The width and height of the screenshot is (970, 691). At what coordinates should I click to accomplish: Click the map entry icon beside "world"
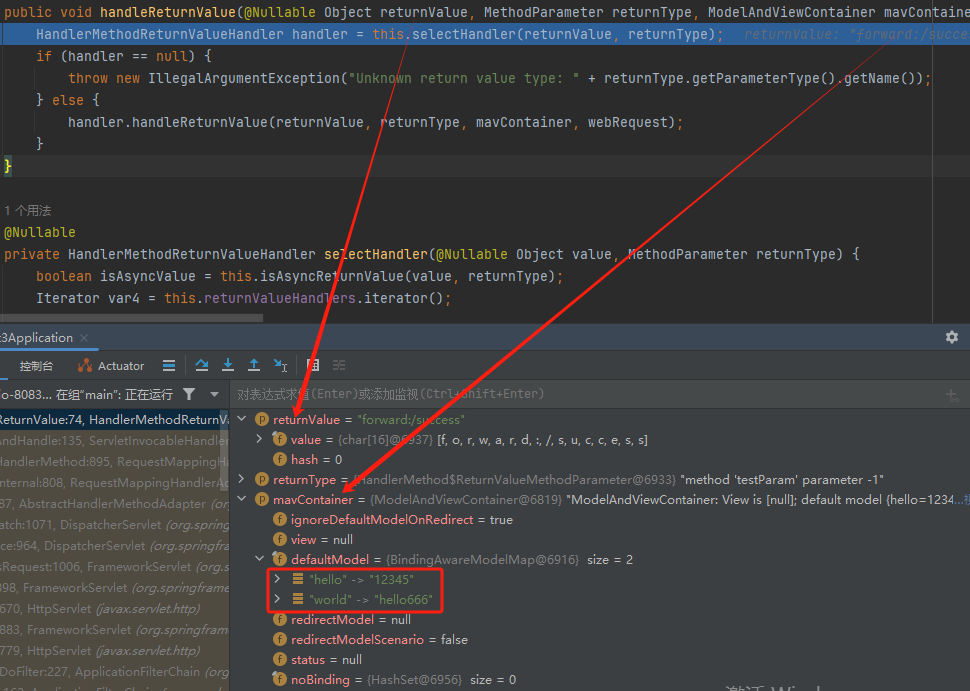click(x=298, y=599)
